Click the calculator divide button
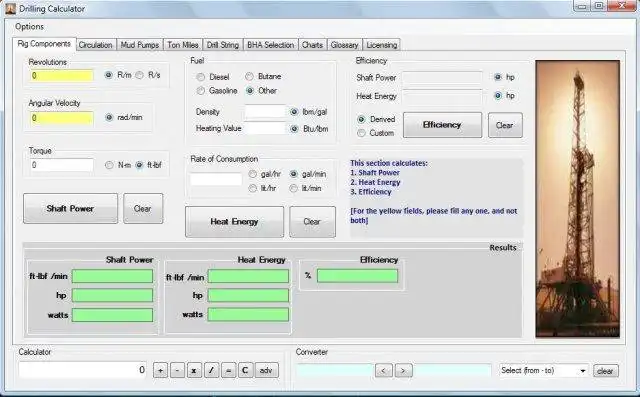 (x=211, y=370)
